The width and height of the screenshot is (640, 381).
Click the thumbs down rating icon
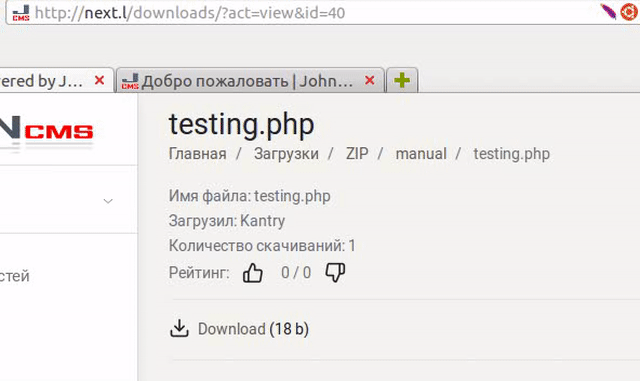tap(335, 272)
